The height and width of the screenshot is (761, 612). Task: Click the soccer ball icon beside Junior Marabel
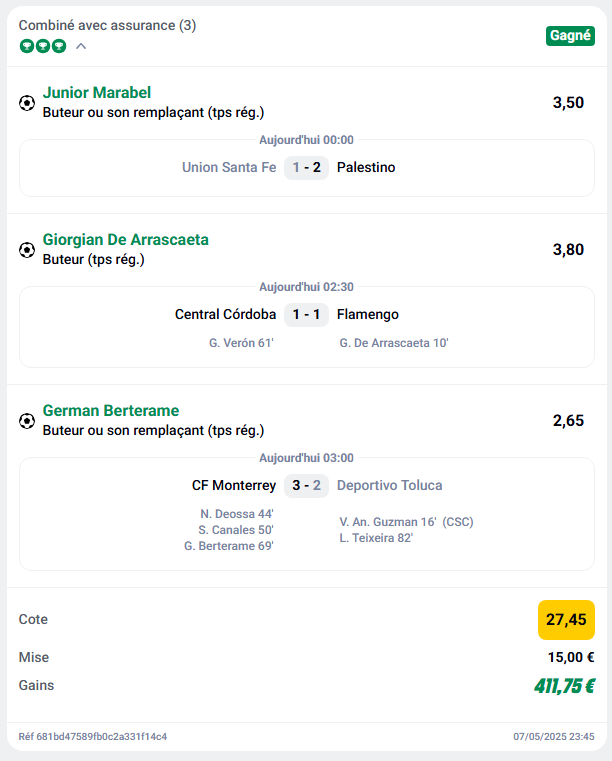[27, 103]
